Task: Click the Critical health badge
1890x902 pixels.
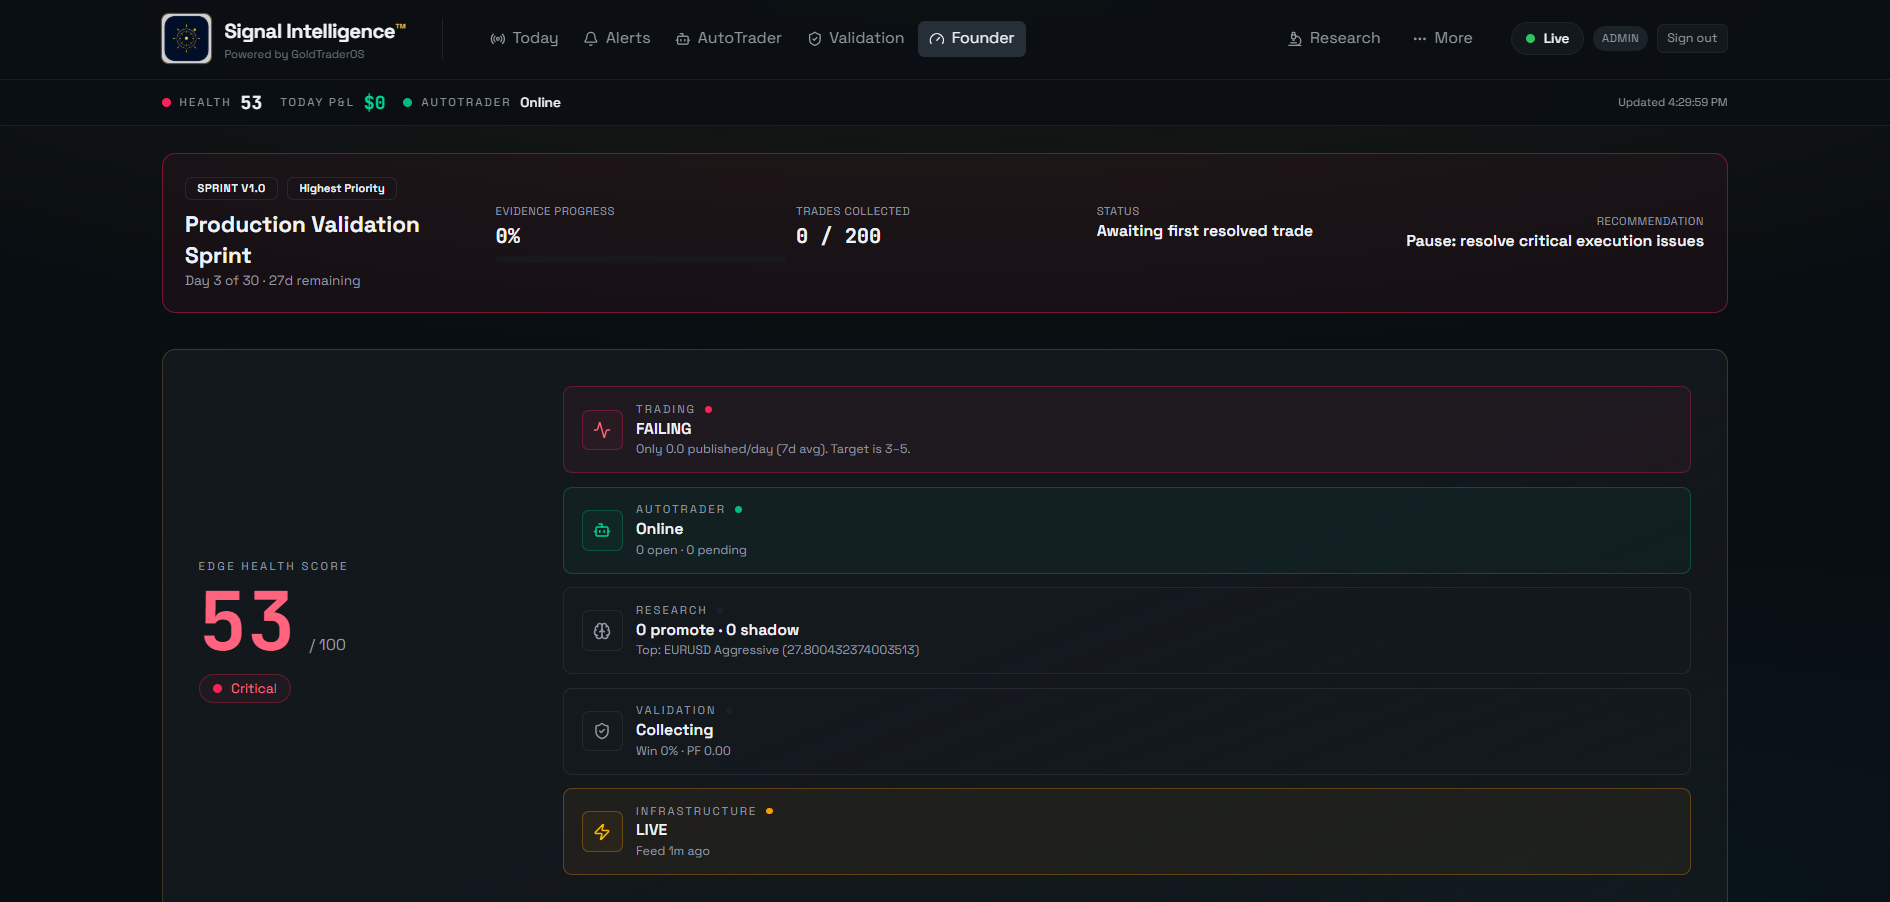Action: [x=245, y=688]
